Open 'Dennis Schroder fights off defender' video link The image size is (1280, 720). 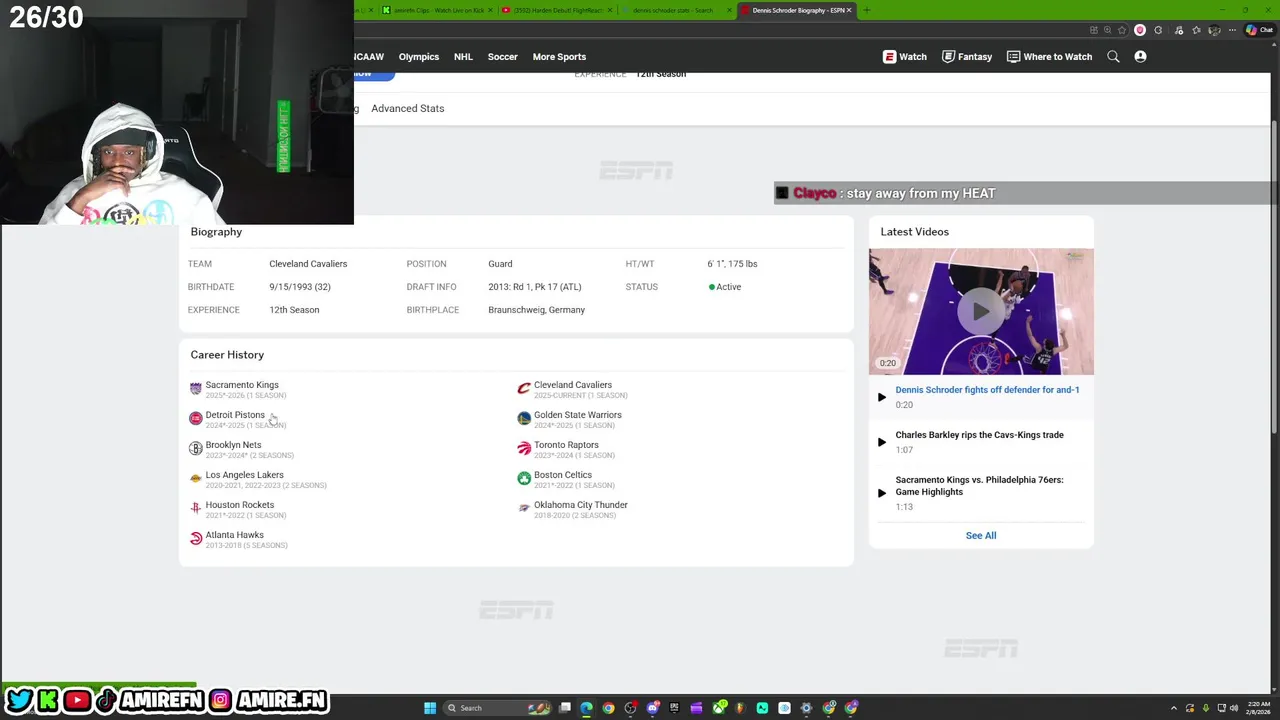[987, 390]
